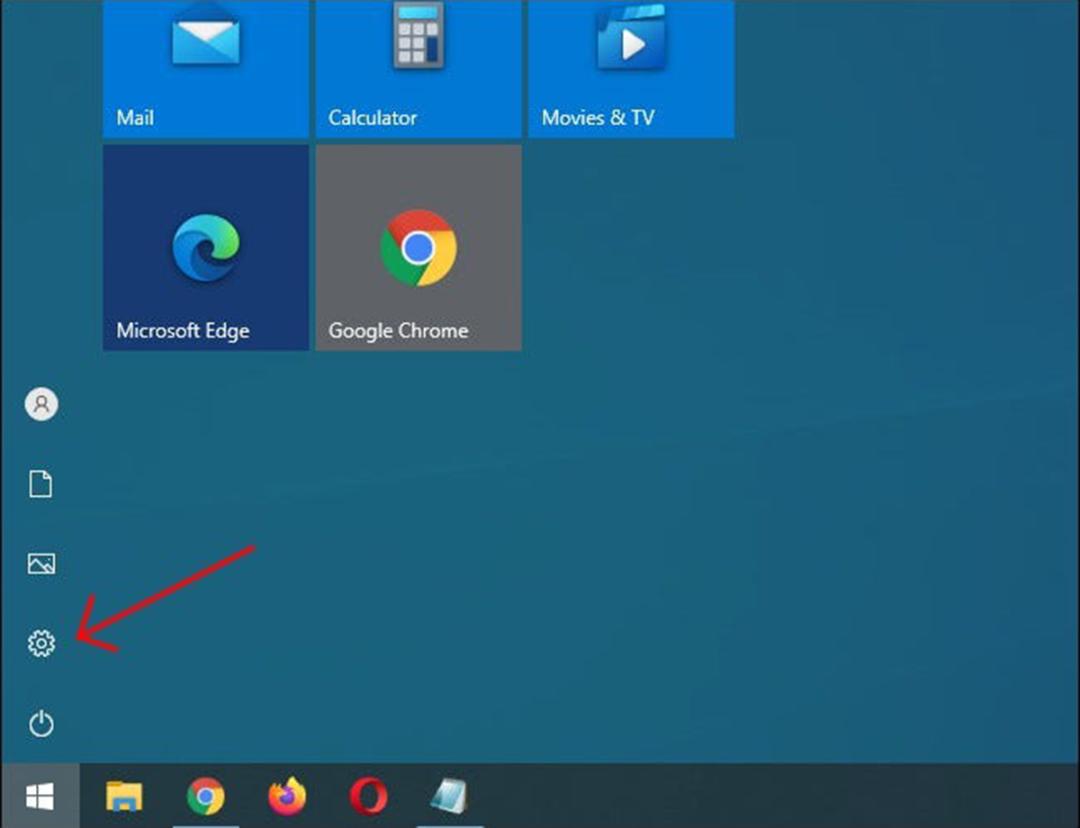
Task: Open Documents from the Start sidebar
Action: 41,484
